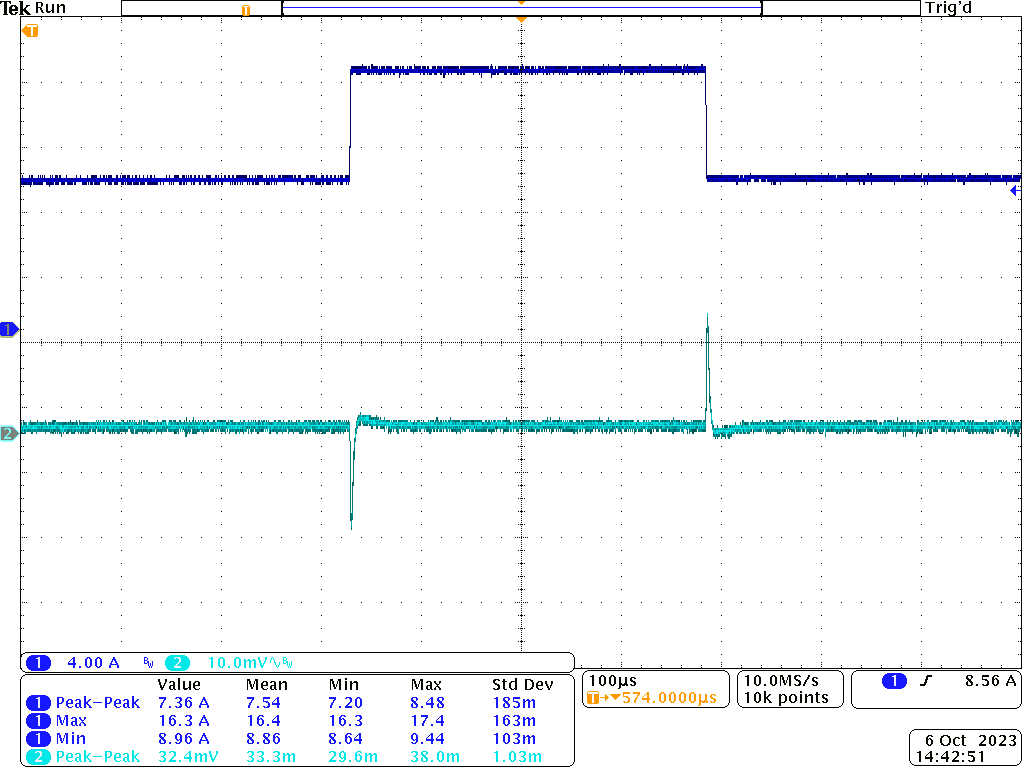
Task: Click the channel 1 badge on Peak-Peak row
Action: click(38, 703)
